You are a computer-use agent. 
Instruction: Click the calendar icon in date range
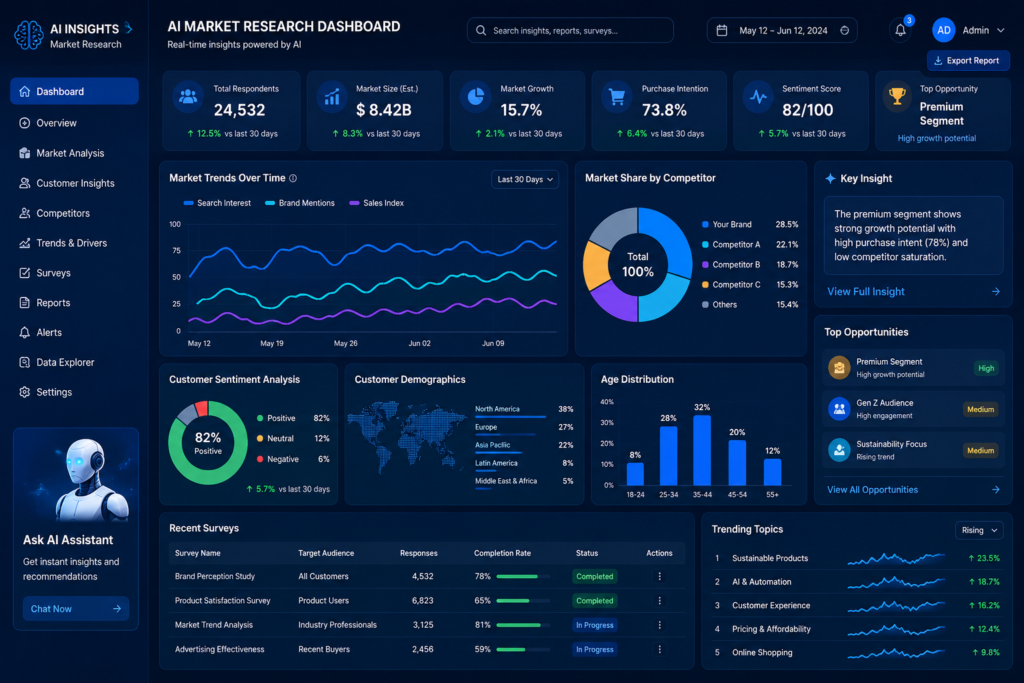[x=722, y=31]
